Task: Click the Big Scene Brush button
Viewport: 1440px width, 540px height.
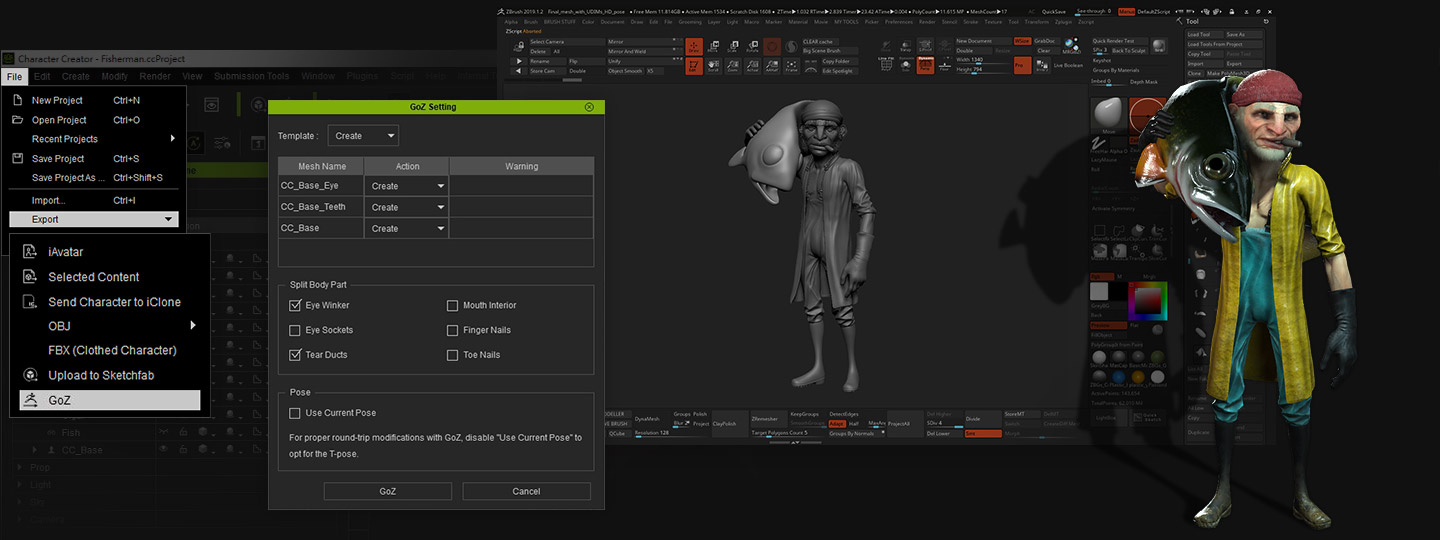Action: pos(830,51)
